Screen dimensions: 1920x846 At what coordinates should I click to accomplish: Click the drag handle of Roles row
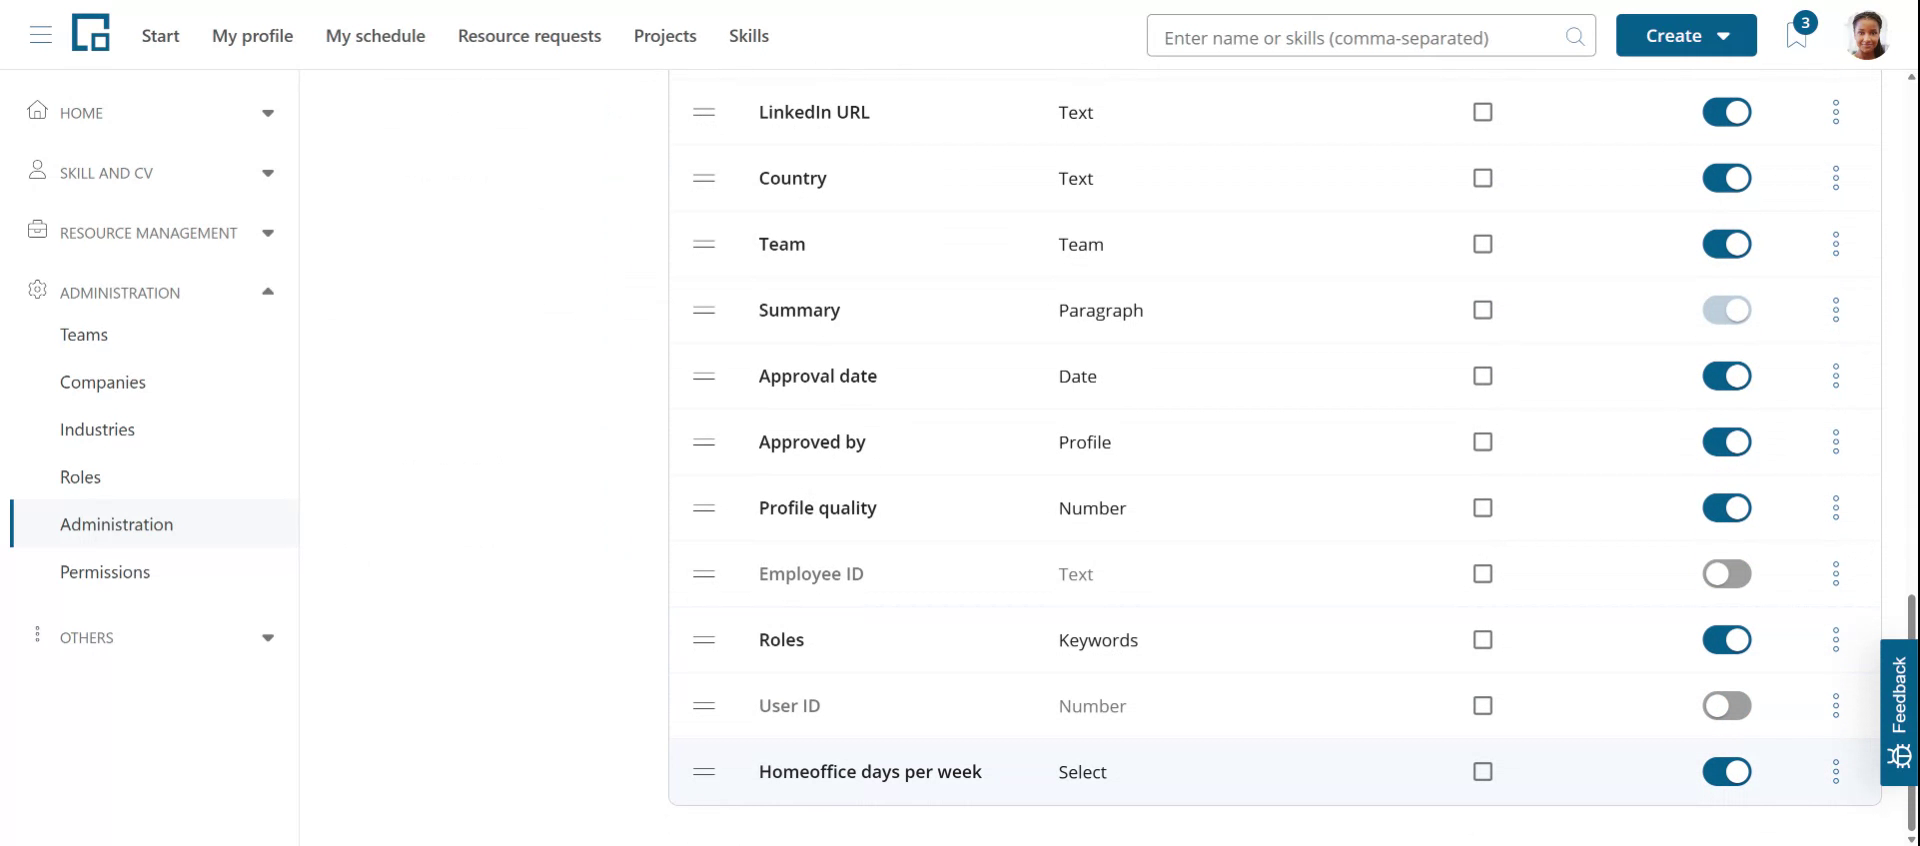pos(704,640)
